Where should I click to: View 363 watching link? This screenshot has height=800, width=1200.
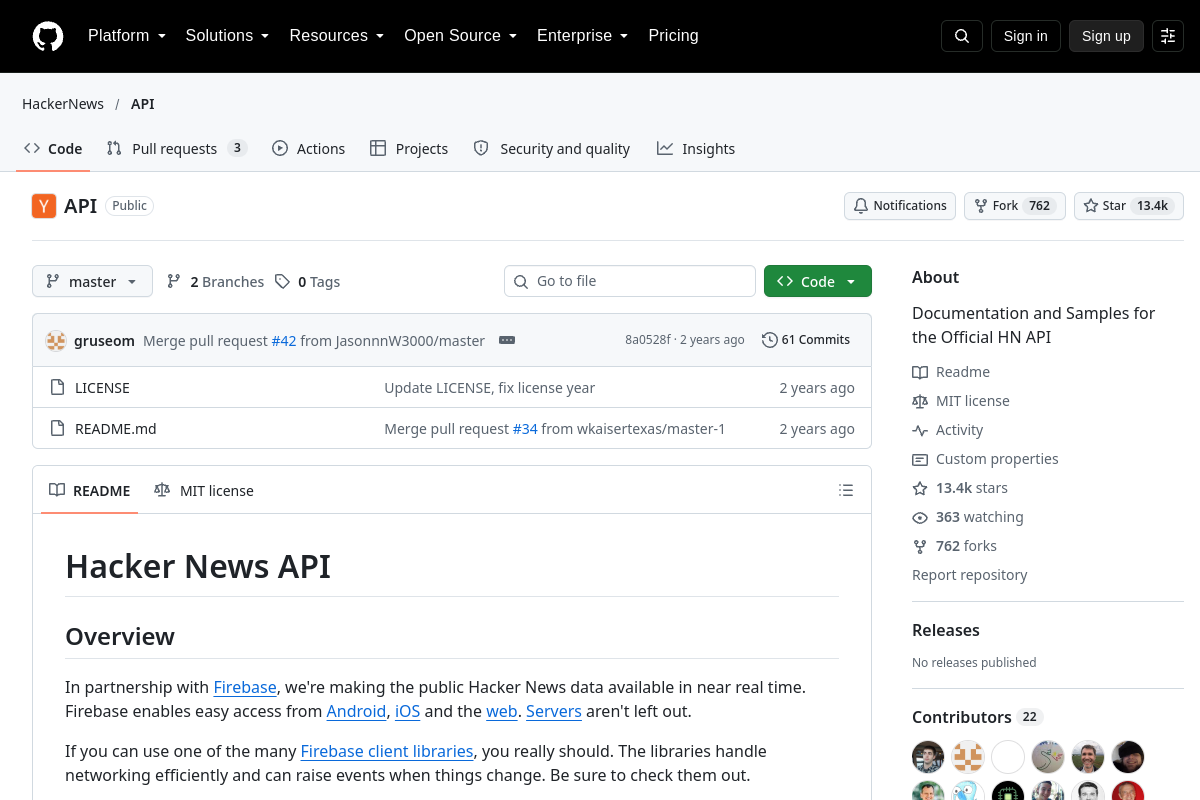pyautogui.click(x=968, y=517)
